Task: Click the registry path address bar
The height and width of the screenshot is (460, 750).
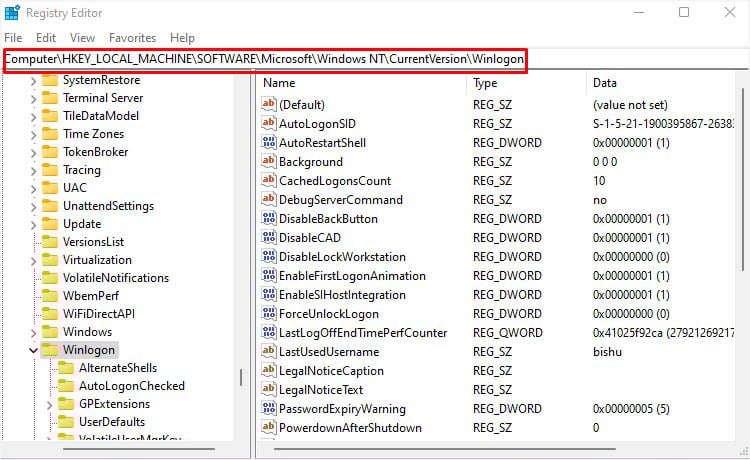Action: (375, 59)
